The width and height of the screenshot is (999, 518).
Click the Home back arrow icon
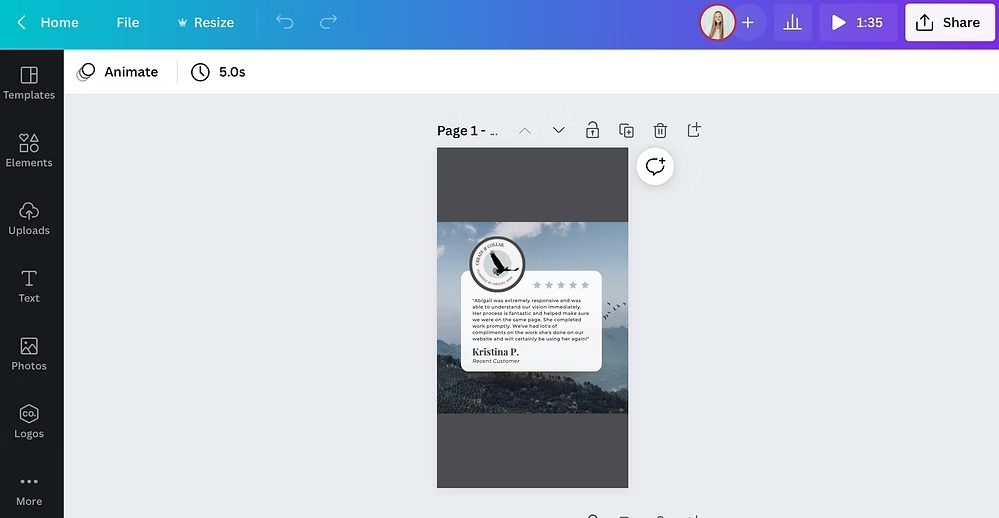pos(22,23)
